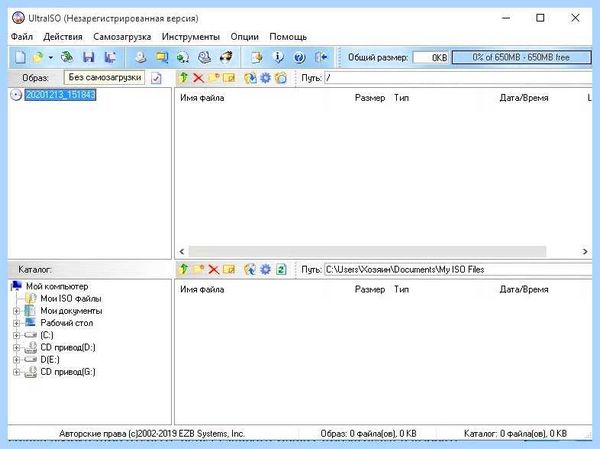Click the Save As floppy icon
Viewport: 600px width, 449px height.
pos(110,57)
